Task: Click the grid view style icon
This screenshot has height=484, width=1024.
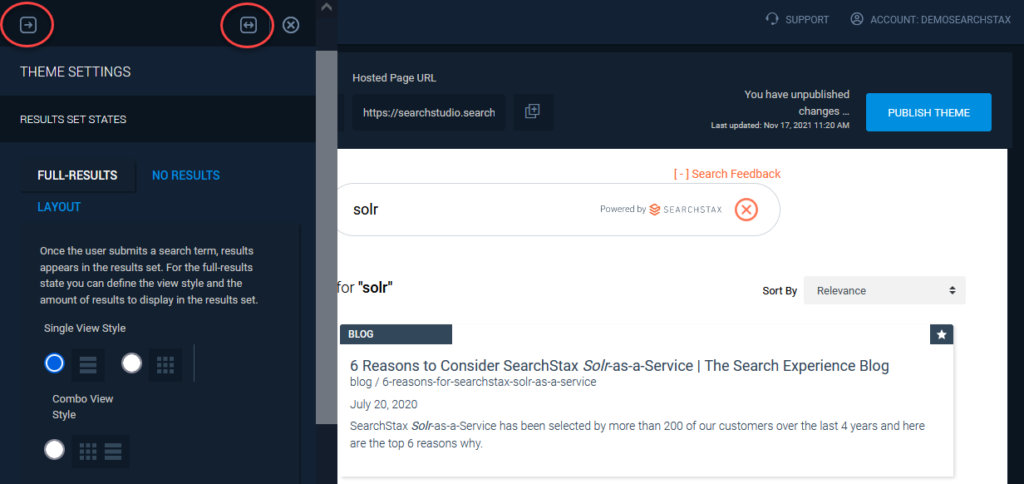Action: pyautogui.click(x=165, y=364)
